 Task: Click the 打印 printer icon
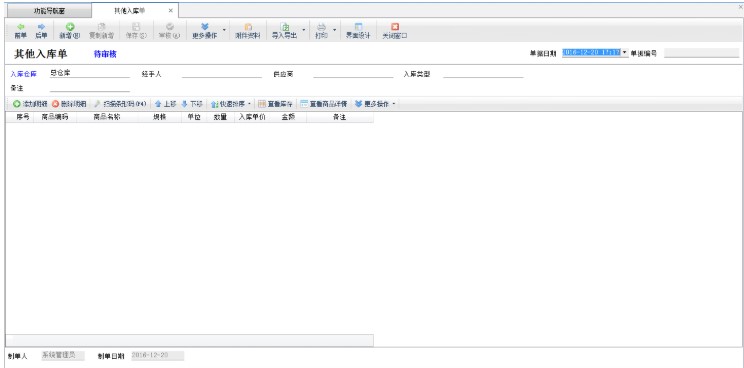point(322,27)
